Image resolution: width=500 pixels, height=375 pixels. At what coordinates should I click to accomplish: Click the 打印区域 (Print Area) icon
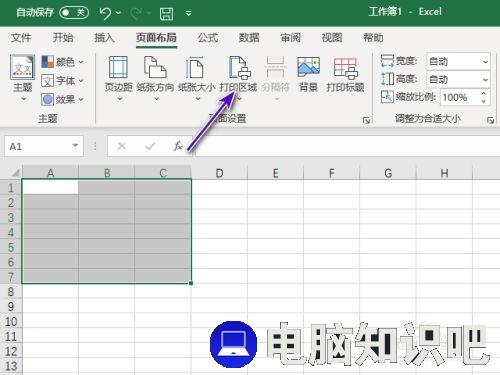(x=239, y=68)
